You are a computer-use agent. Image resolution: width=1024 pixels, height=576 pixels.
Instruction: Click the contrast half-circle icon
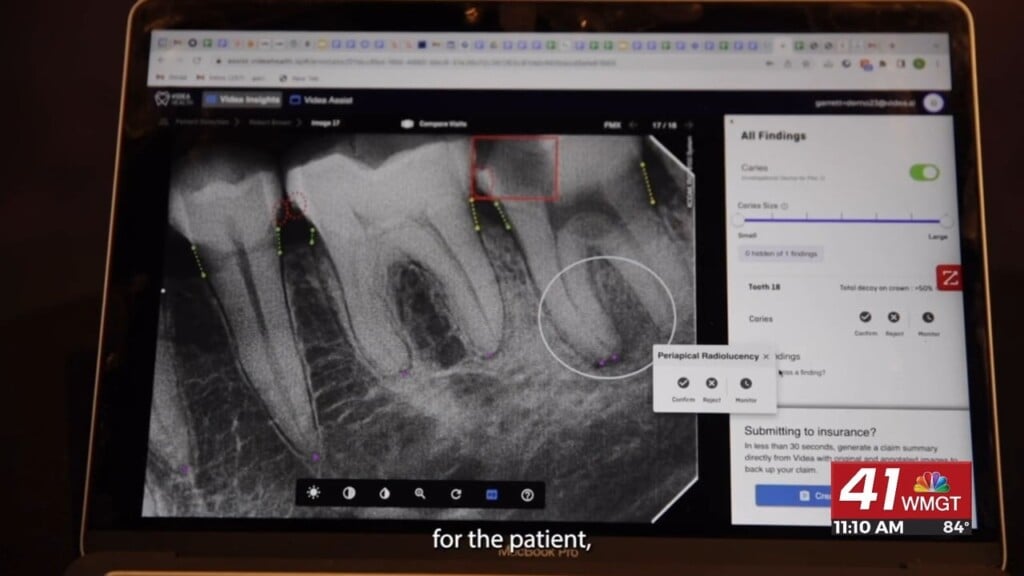pos(349,493)
